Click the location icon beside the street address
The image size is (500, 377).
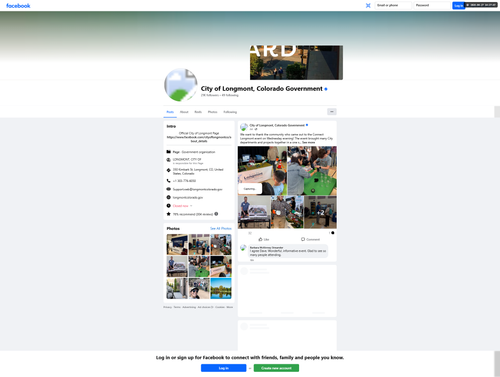(x=168, y=170)
